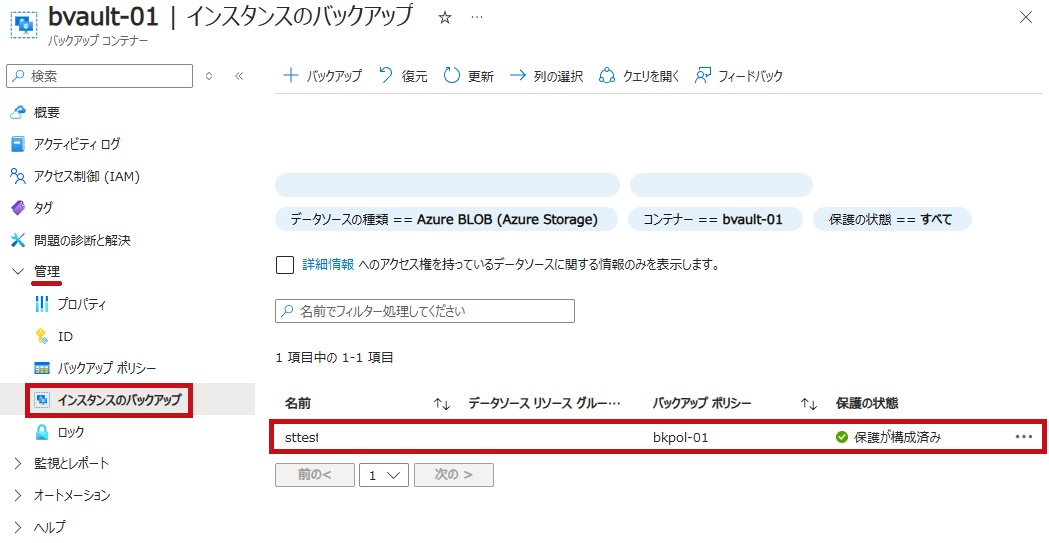Open ID under 管理
This screenshot has width=1049, height=543.
(65, 336)
